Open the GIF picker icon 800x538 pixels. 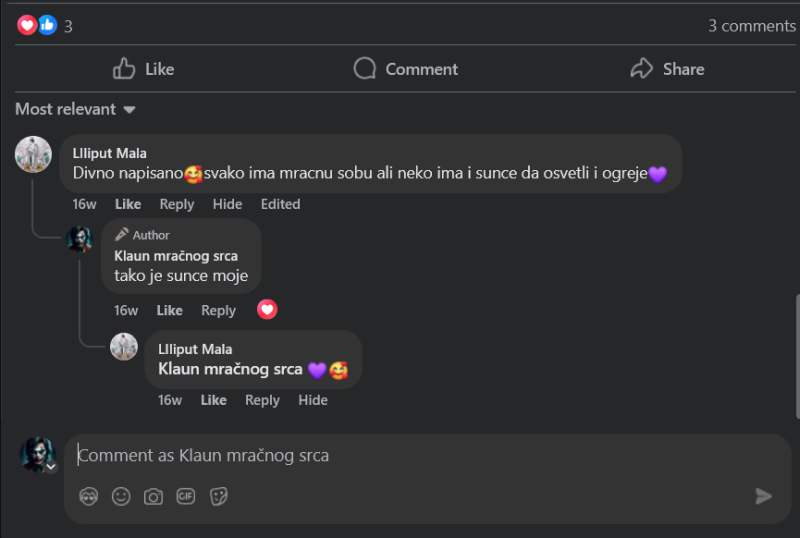click(186, 496)
